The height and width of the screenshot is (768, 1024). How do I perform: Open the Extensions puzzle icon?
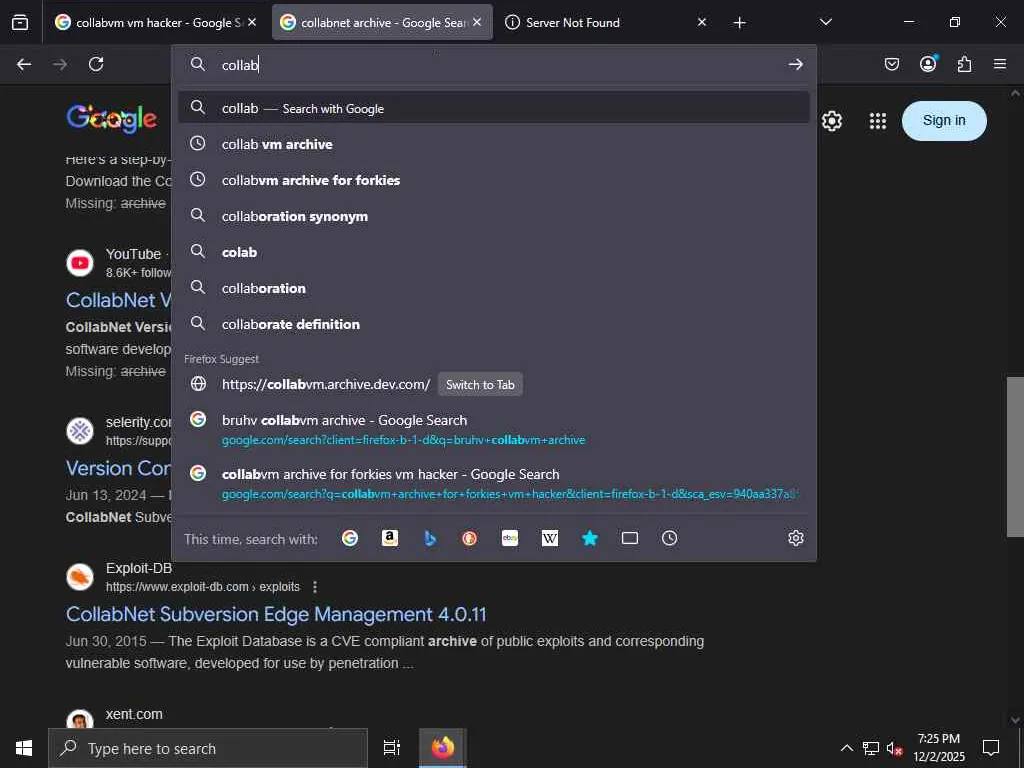pos(964,64)
